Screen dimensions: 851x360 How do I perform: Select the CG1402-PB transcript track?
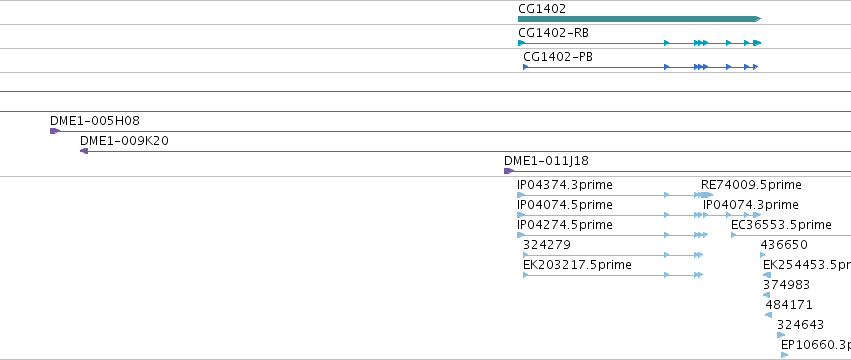(x=640, y=67)
